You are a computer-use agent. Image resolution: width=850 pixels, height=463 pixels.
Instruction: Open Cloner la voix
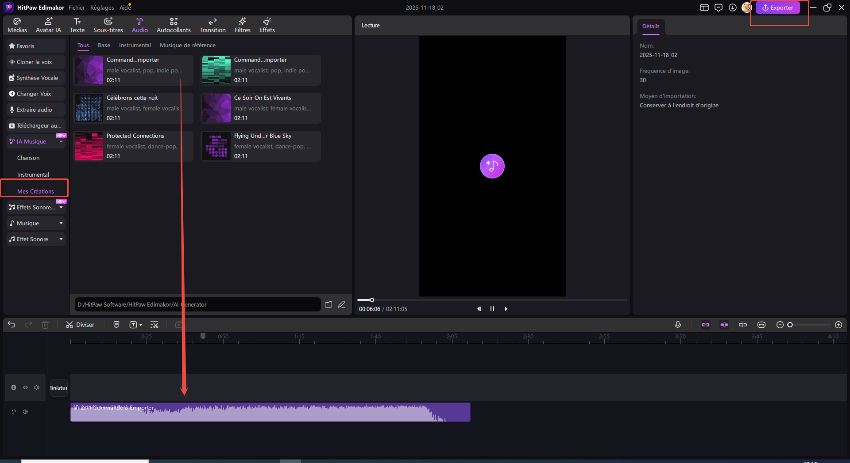tap(36, 62)
